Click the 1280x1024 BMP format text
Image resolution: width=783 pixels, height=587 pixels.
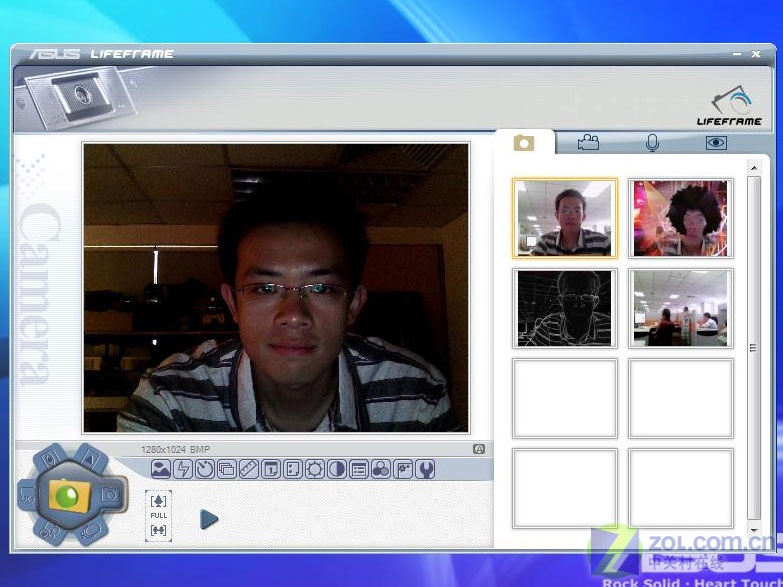pos(175,449)
